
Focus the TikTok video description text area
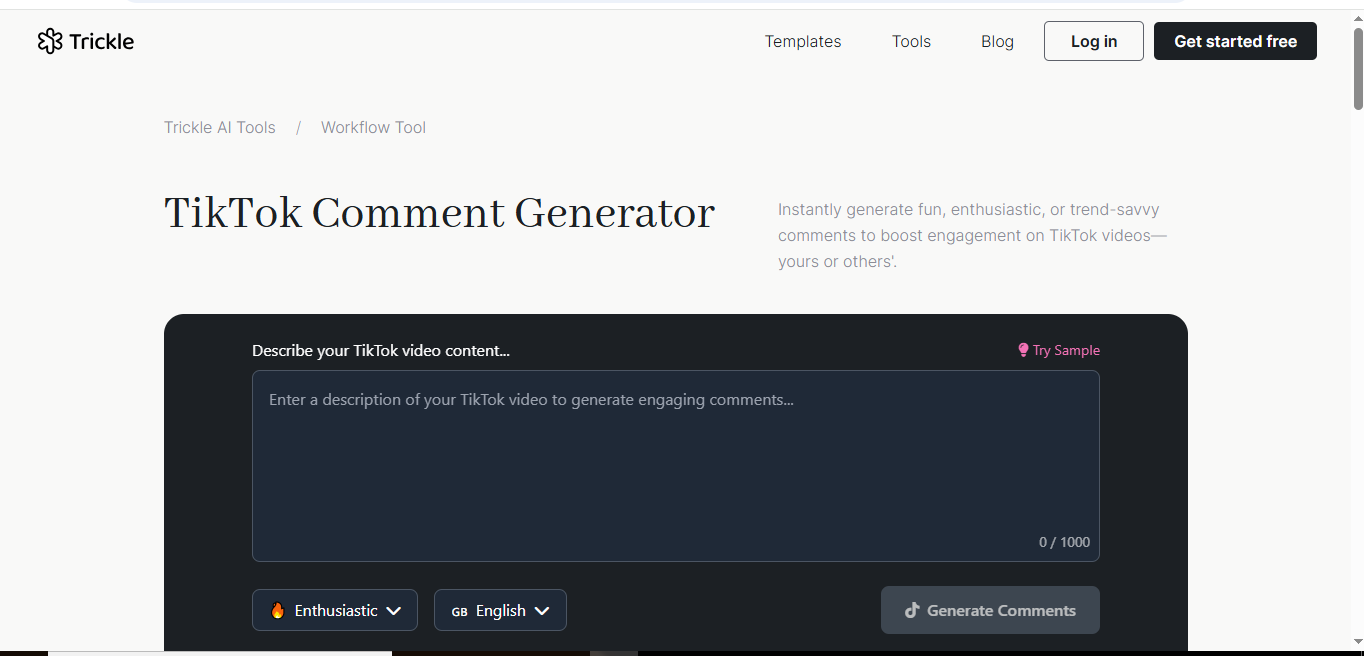675,465
